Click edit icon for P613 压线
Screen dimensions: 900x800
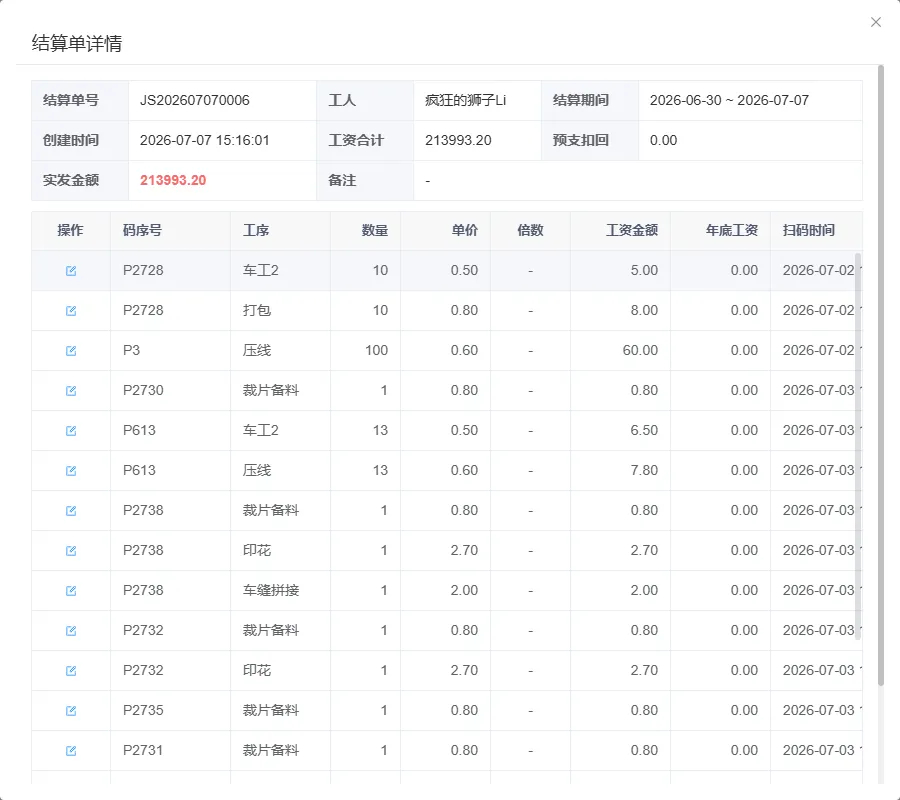[x=71, y=471]
